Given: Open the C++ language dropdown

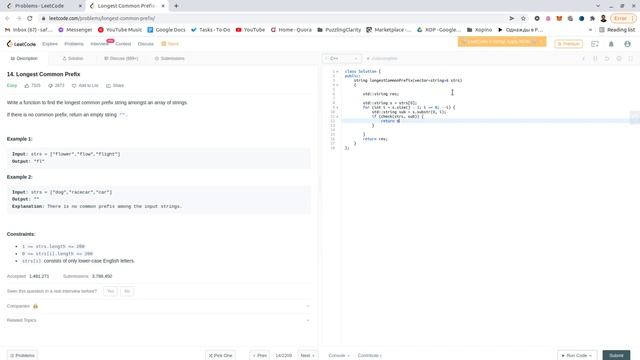Looking at the screenshot, I should 342,59.
